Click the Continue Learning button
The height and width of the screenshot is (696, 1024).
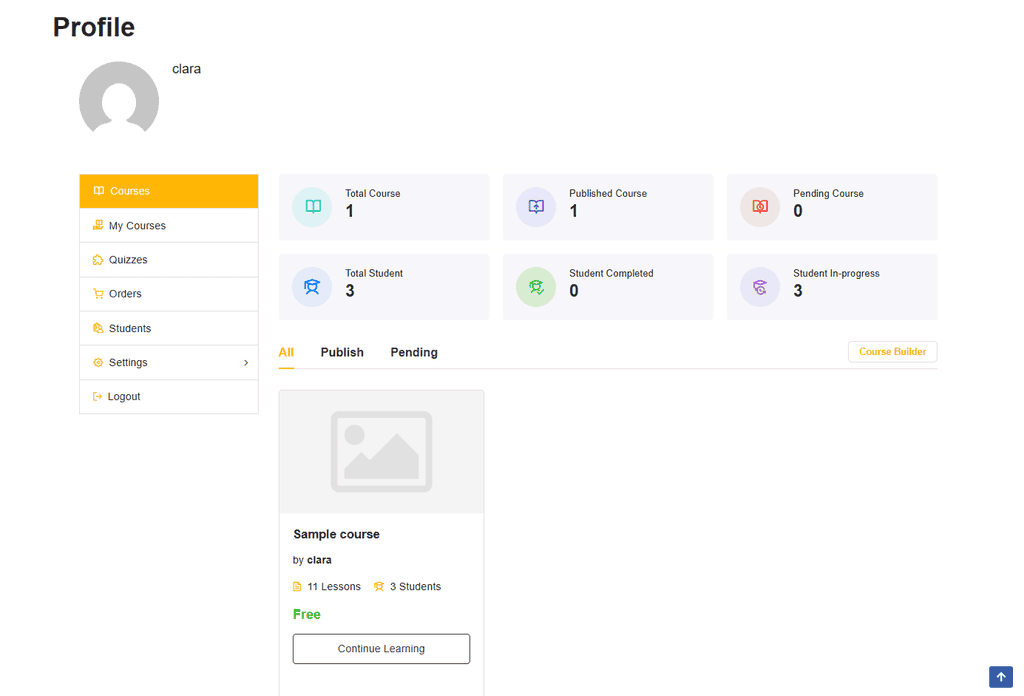tap(381, 649)
